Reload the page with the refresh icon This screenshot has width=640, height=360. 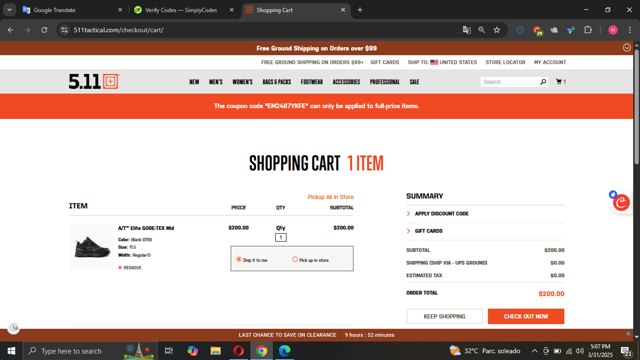click(x=44, y=30)
